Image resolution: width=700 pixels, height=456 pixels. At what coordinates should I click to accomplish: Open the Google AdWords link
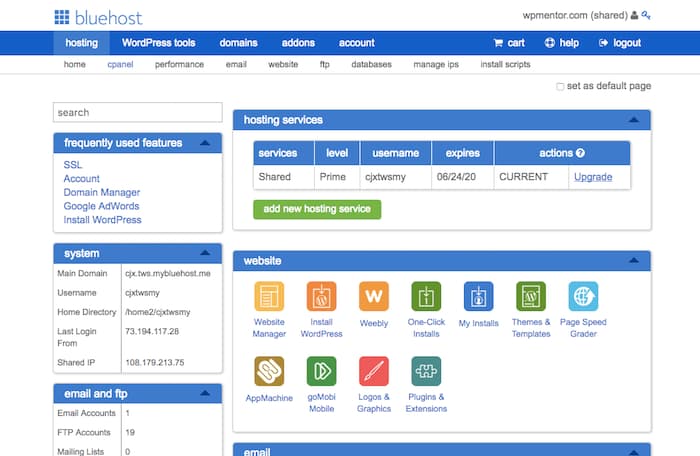[101, 206]
